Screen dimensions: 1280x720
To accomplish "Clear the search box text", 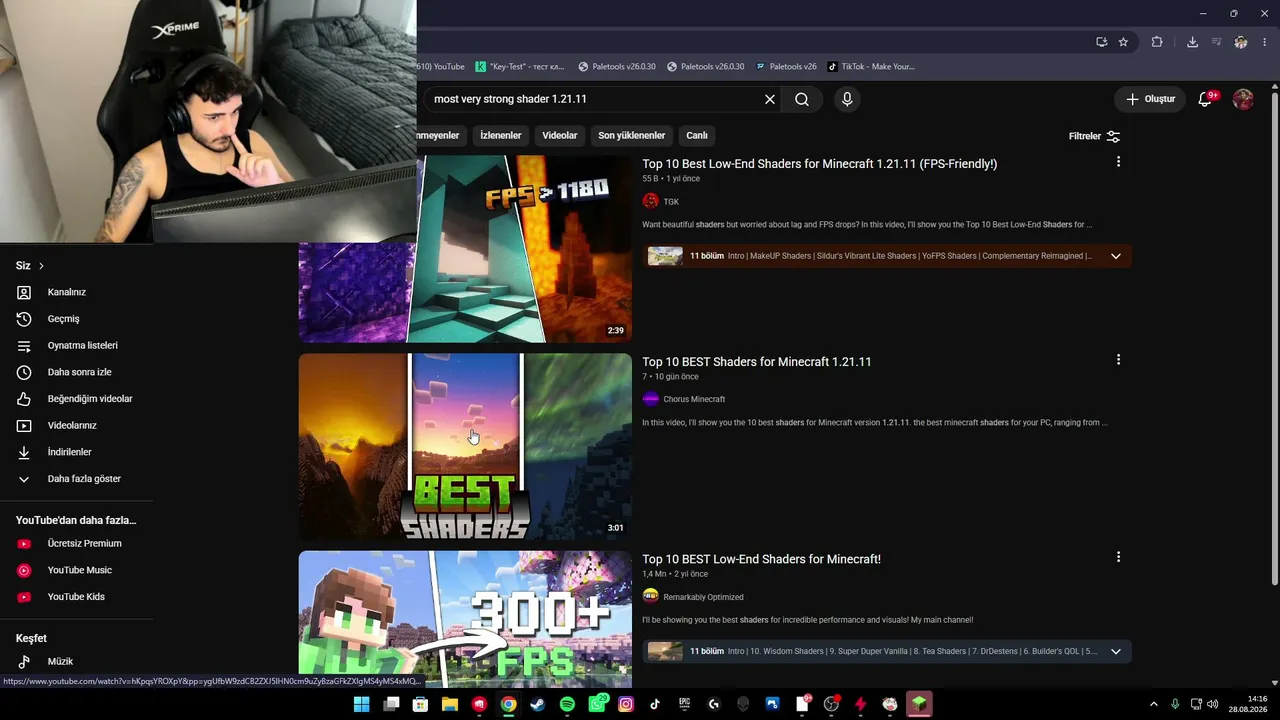I will click(x=770, y=99).
